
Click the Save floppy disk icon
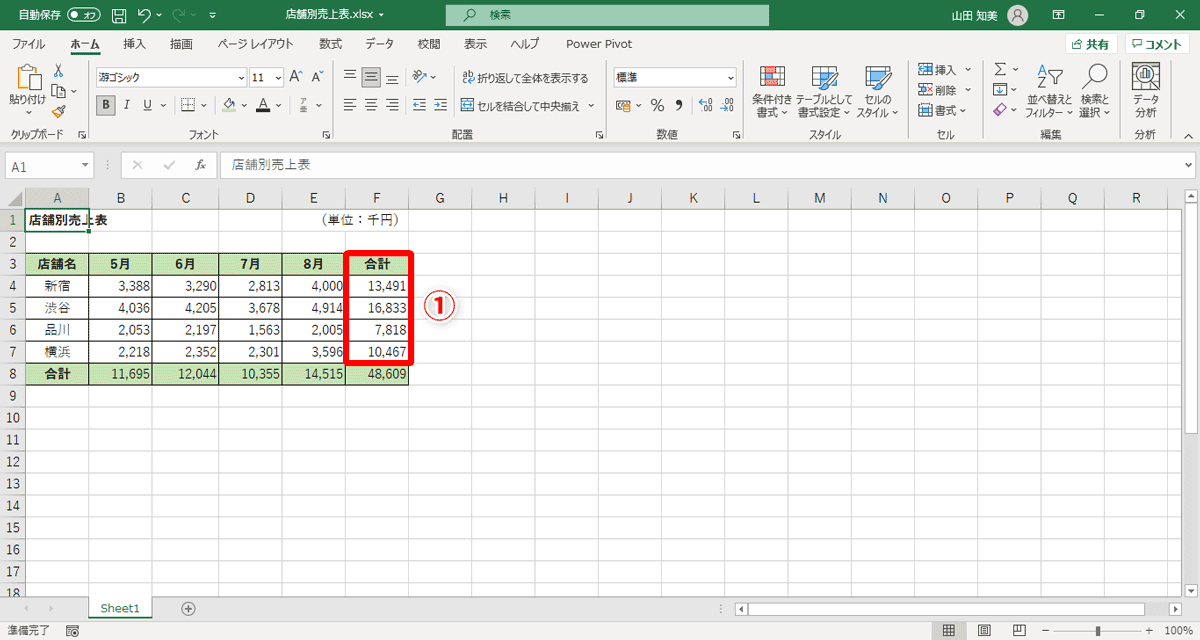120,15
